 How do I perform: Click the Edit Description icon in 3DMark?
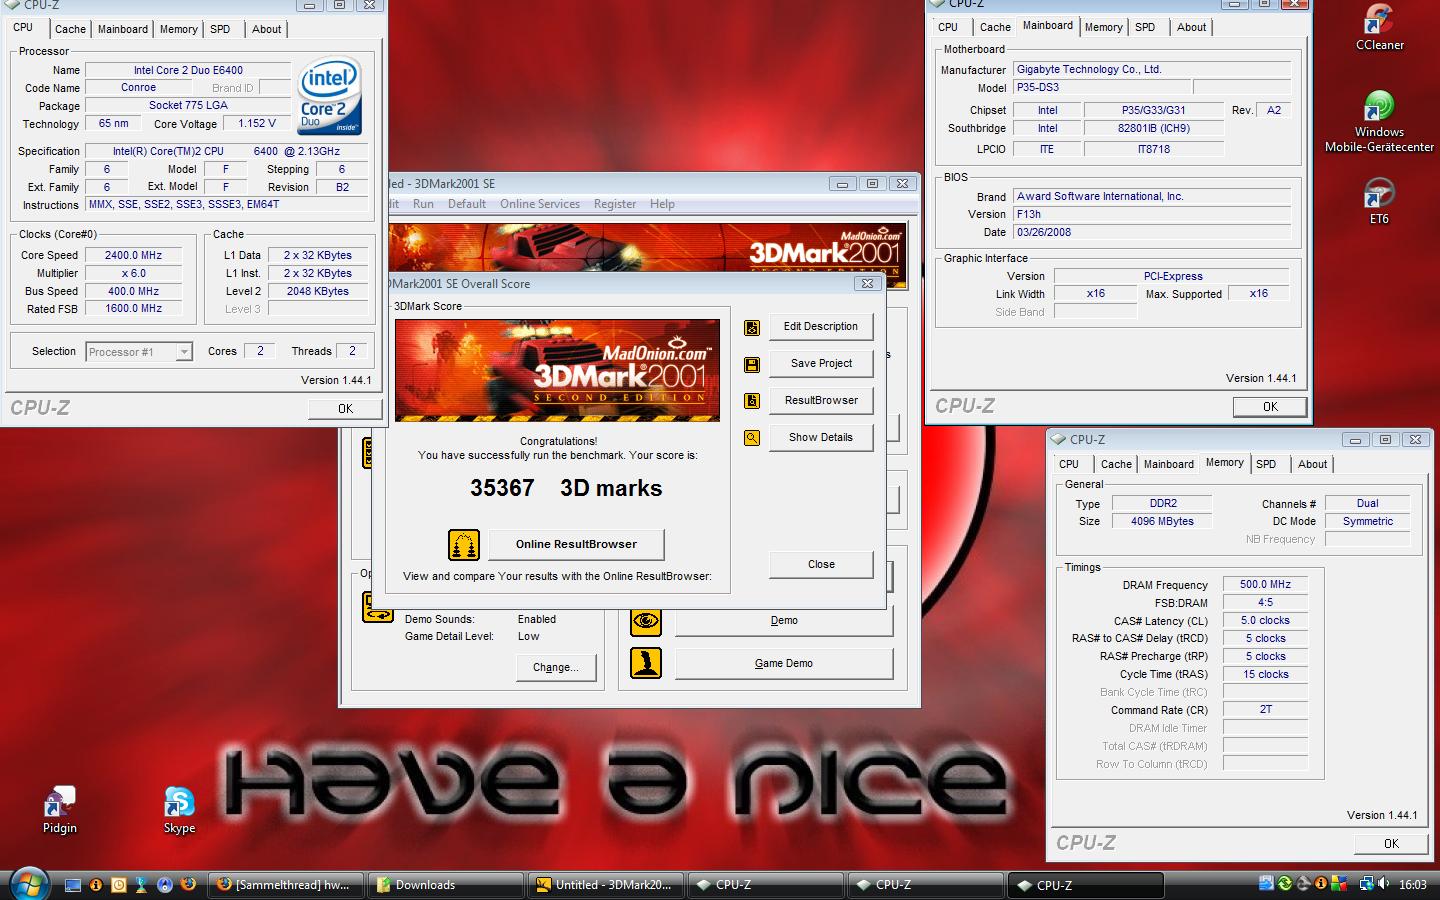(752, 327)
